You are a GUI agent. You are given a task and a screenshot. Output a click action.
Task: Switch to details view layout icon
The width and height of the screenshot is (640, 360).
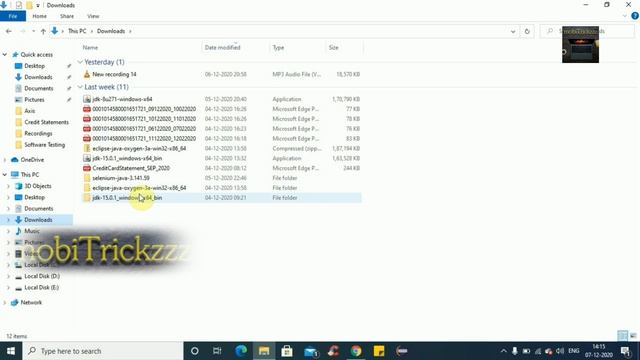coord(622,336)
